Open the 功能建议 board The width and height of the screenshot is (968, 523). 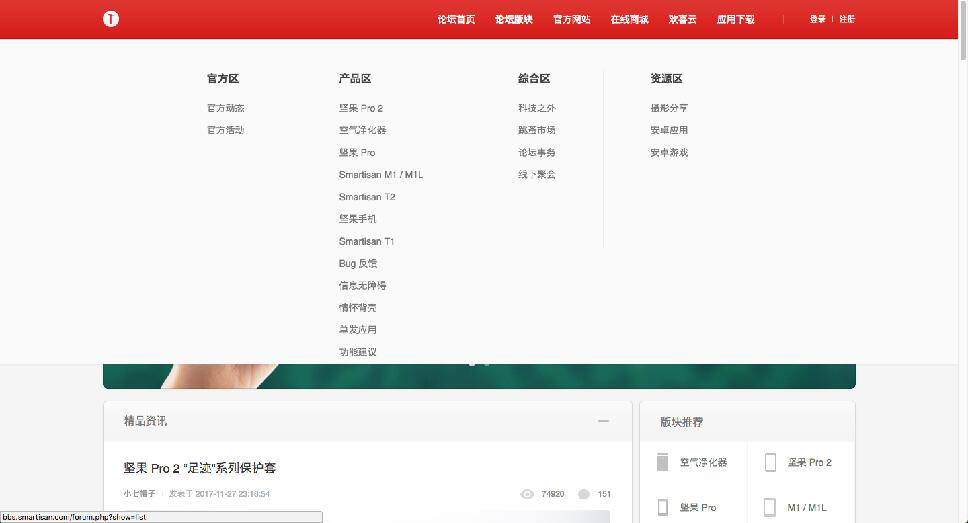[357, 352]
